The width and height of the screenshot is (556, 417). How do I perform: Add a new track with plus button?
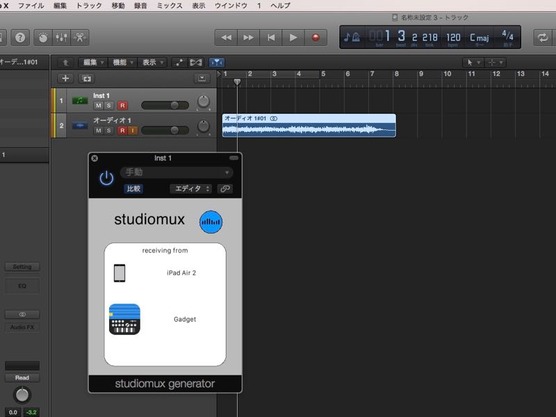[x=65, y=78]
